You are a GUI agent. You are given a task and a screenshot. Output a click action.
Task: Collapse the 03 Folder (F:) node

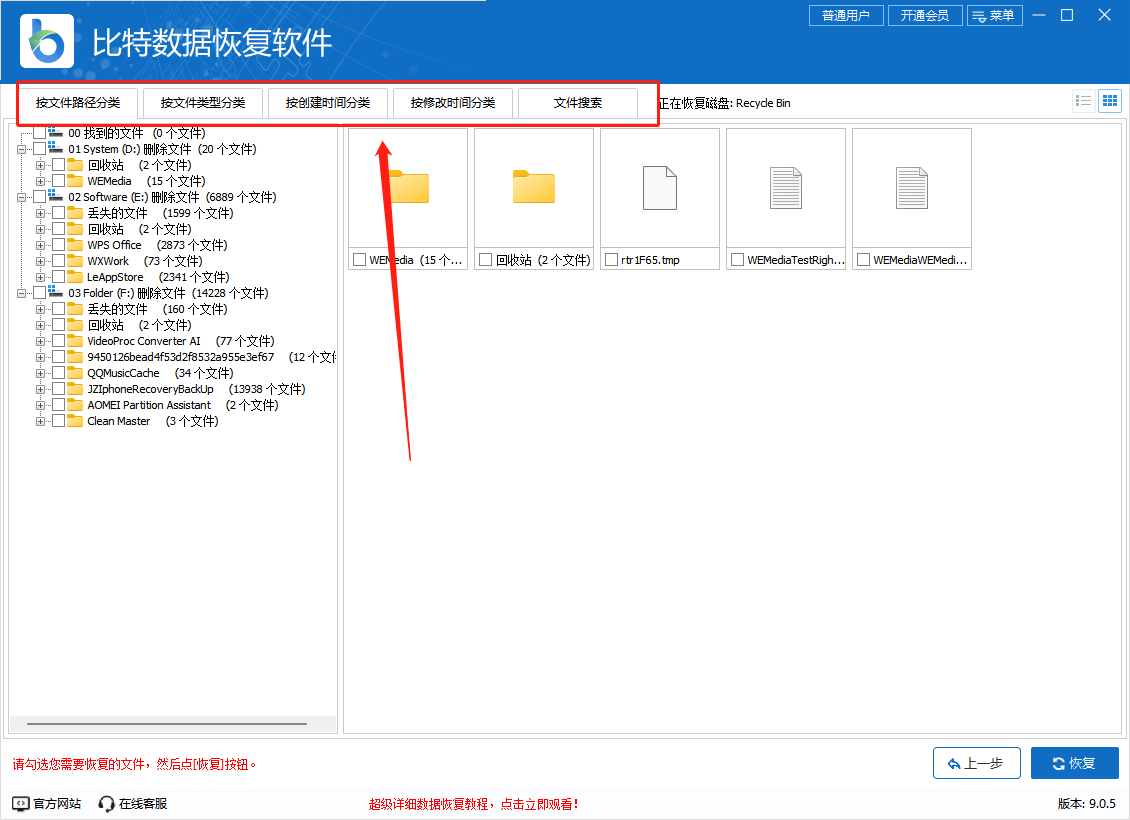point(22,293)
